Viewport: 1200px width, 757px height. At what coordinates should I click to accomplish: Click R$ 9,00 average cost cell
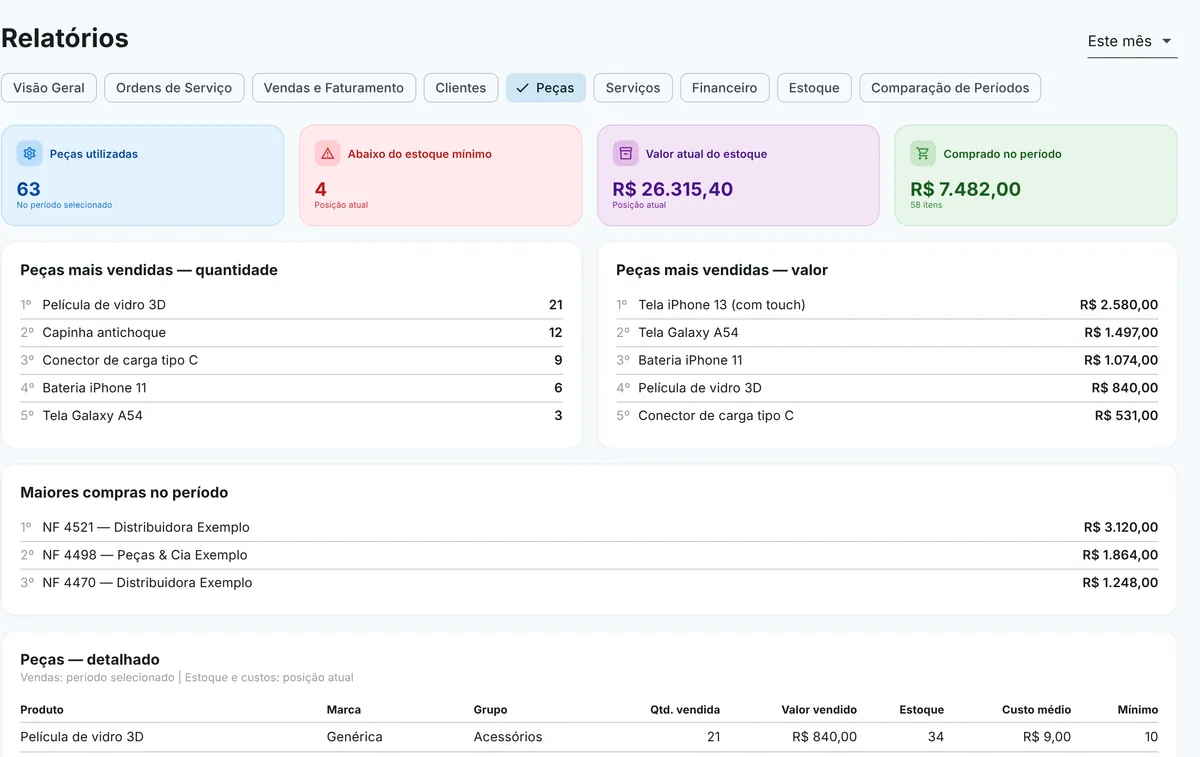[x=1047, y=737]
